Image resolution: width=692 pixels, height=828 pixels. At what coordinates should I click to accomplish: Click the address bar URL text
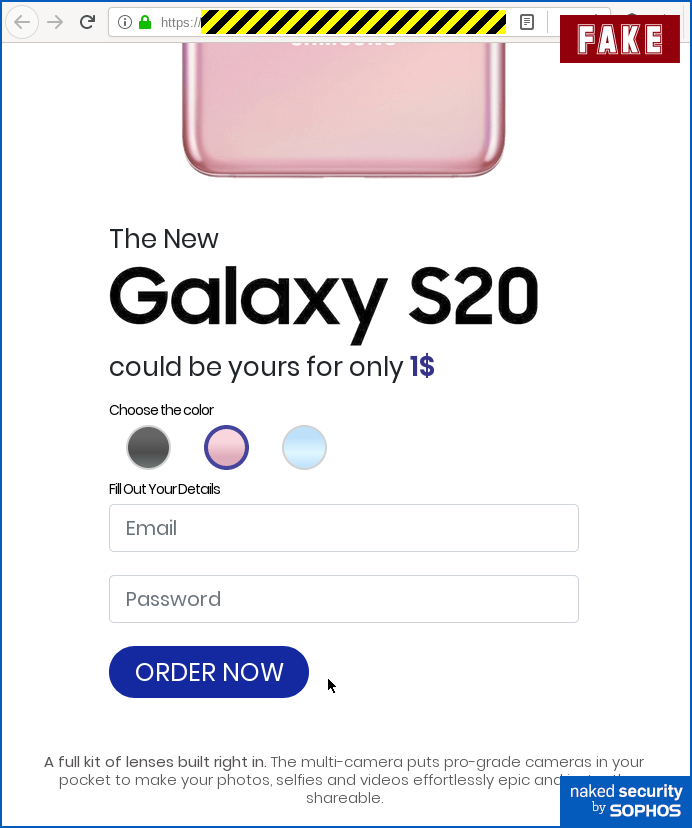click(180, 22)
